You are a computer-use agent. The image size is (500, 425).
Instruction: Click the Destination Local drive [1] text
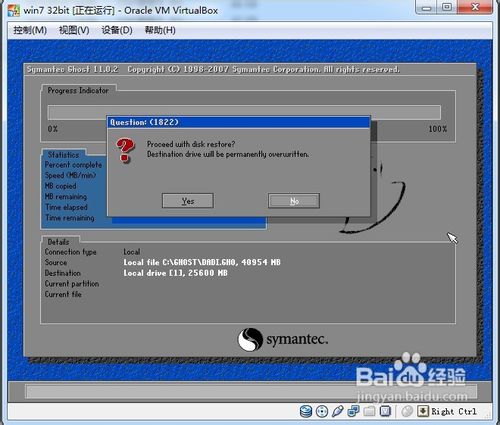pyautogui.click(x=175, y=273)
